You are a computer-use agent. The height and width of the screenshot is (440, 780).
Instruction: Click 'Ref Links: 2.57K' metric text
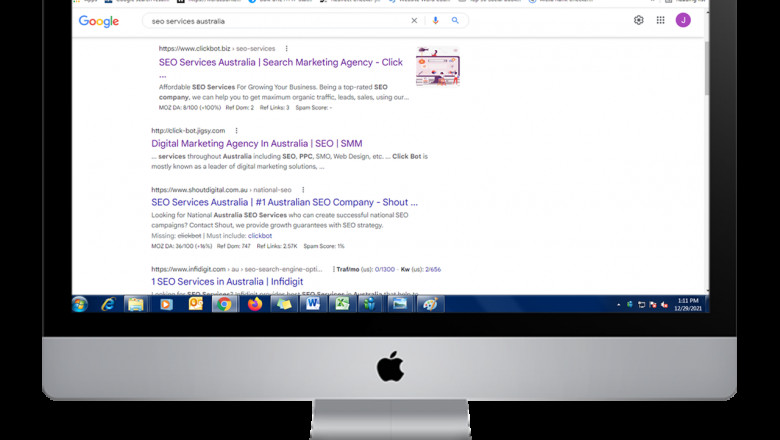[x=277, y=246]
